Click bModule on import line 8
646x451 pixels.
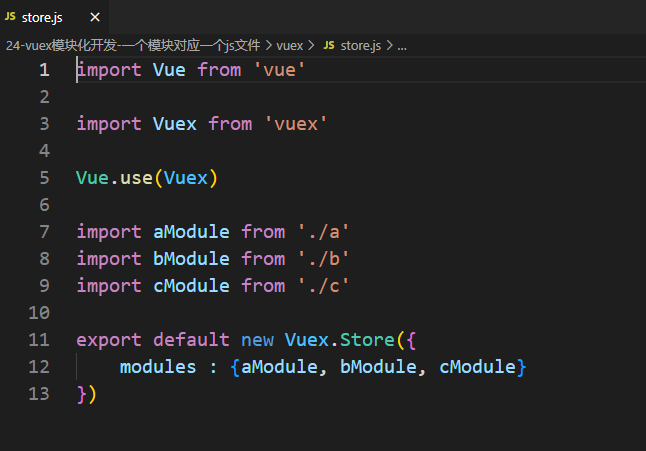tap(191, 259)
